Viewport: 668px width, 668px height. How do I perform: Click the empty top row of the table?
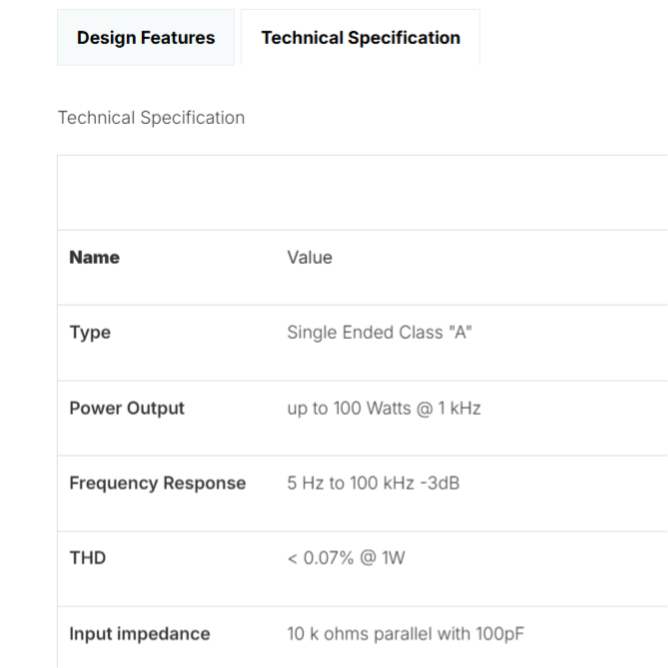[362, 193]
